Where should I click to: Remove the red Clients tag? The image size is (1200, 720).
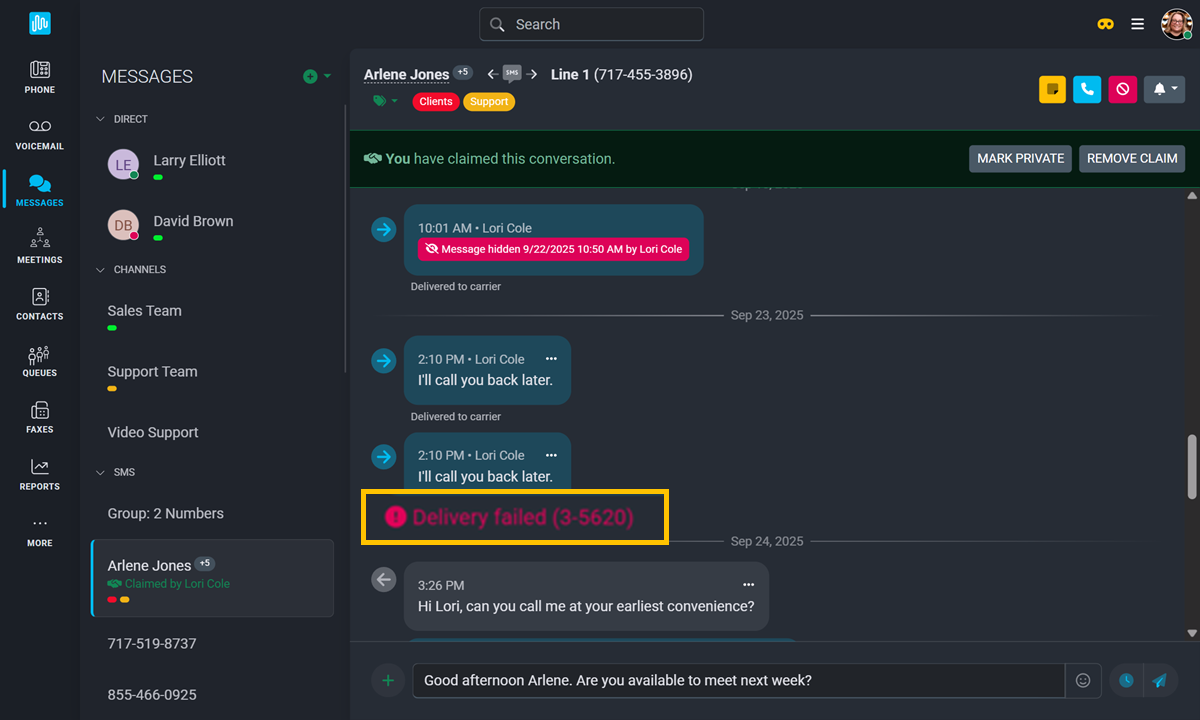pos(435,101)
